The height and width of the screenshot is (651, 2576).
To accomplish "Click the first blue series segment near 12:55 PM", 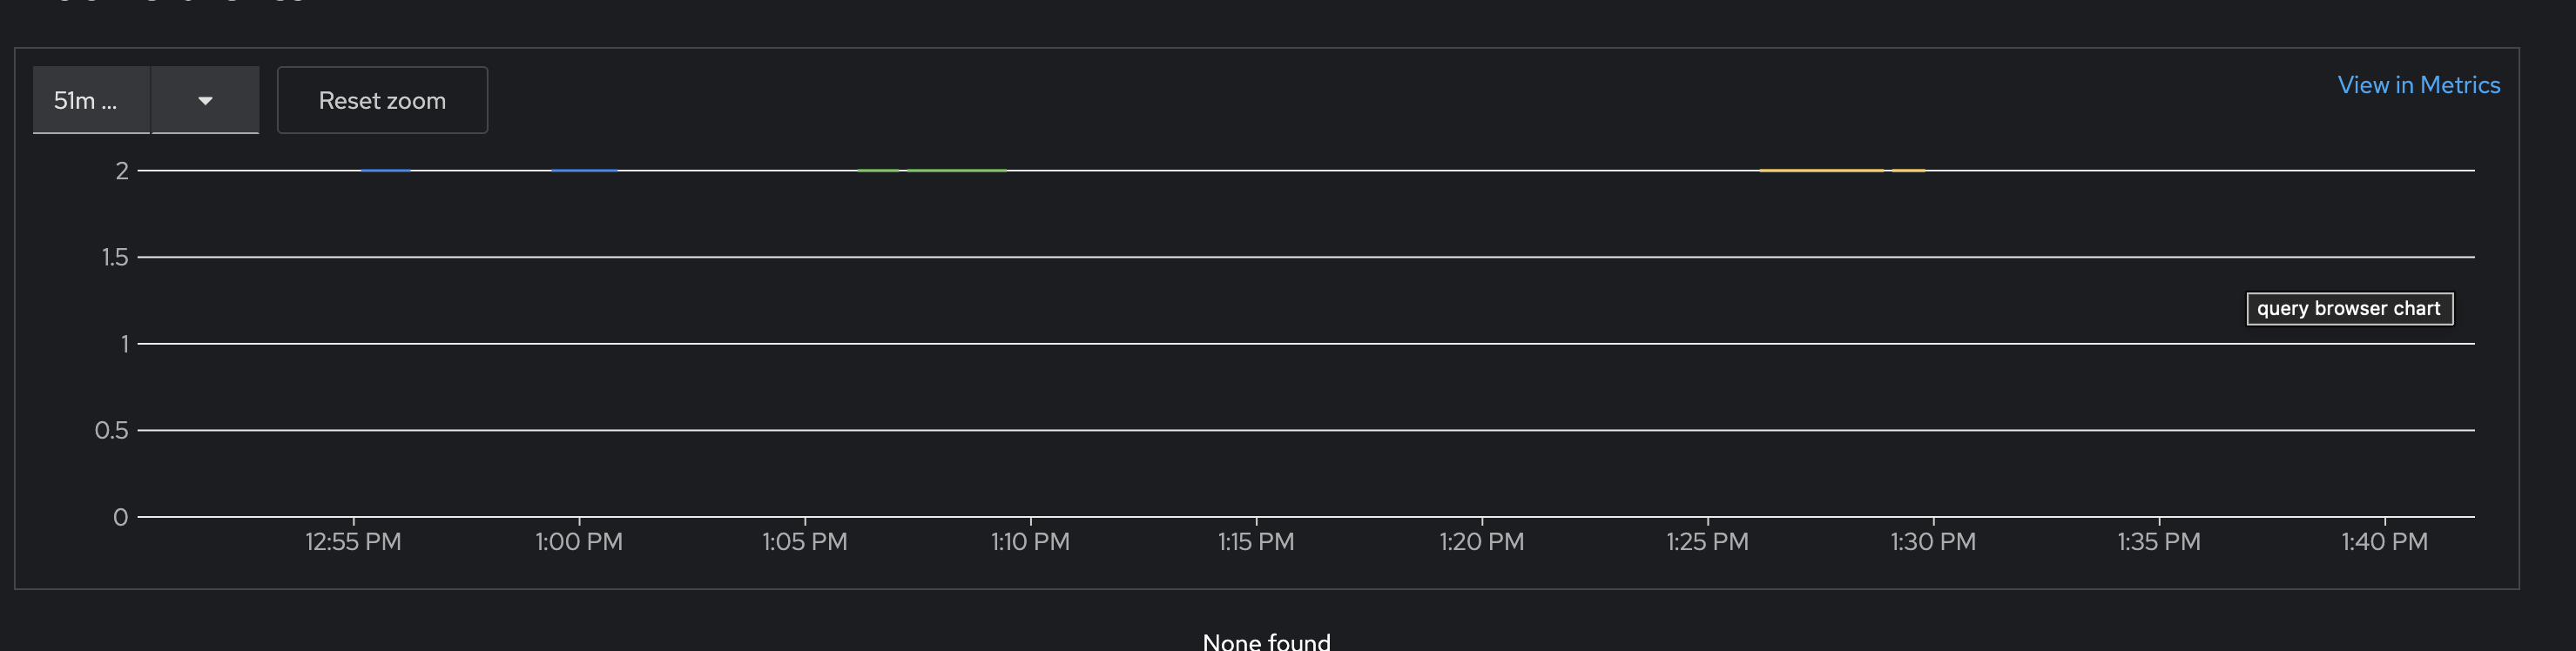I will click(x=386, y=171).
